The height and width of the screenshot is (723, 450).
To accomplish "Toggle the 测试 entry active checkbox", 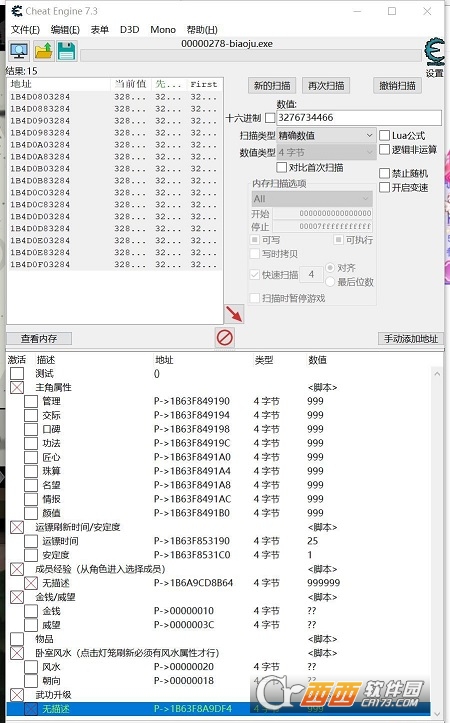I will coord(17,373).
